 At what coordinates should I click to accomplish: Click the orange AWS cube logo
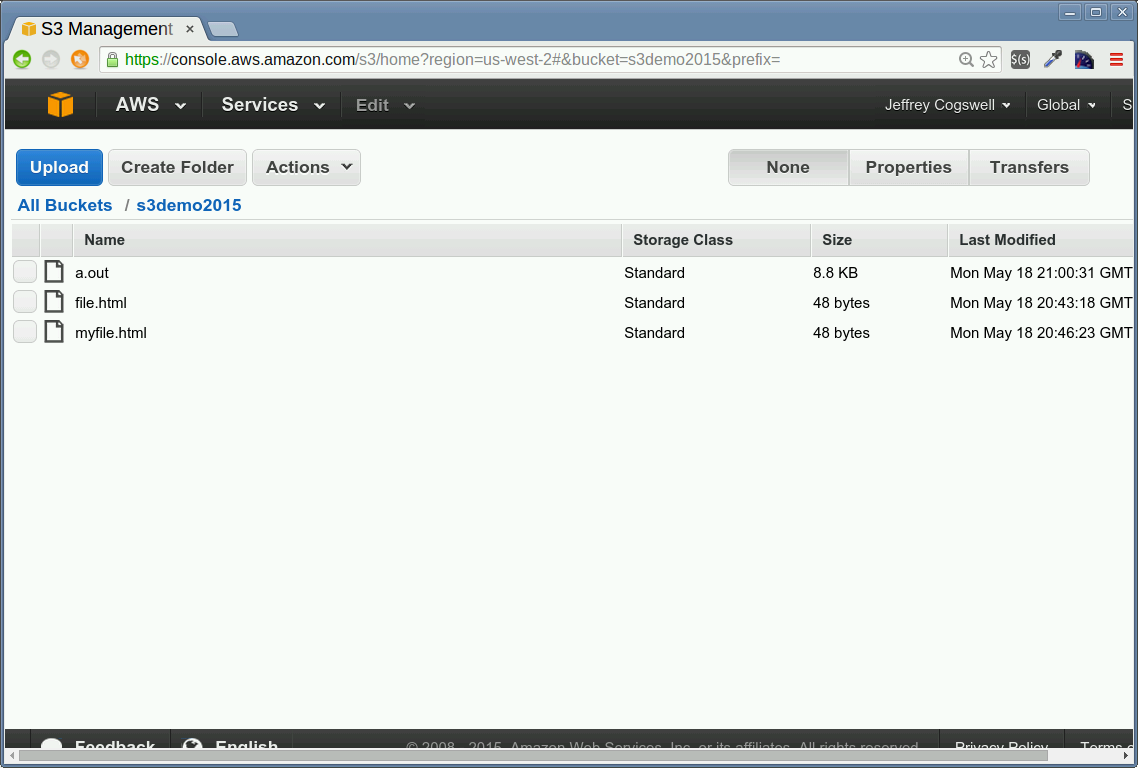pyautogui.click(x=60, y=104)
